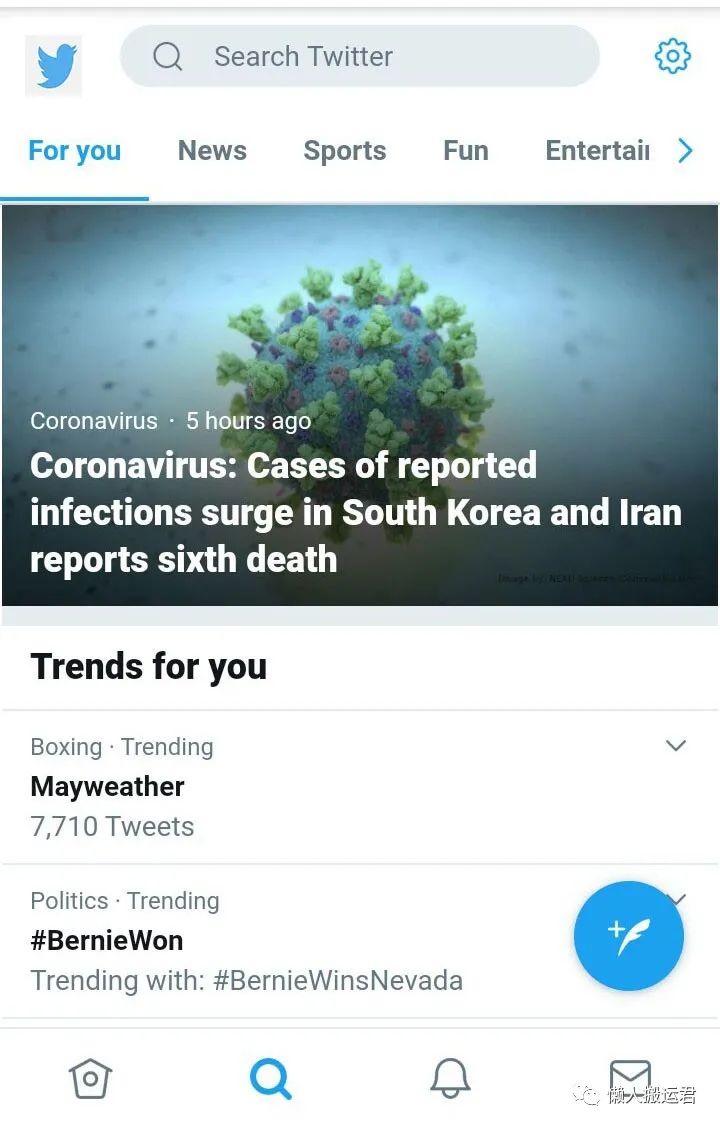720x1127 pixels.
Task: Reveal more tabs with the right chevron
Action: point(686,150)
